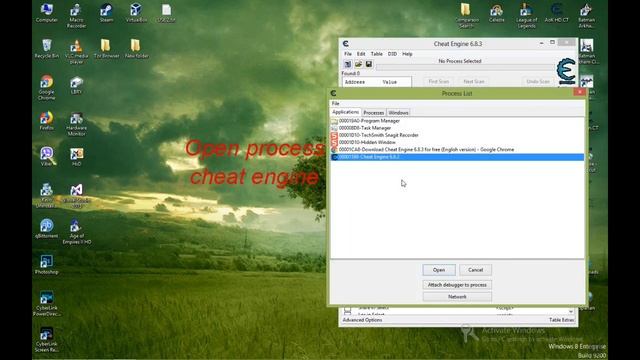The height and width of the screenshot is (360, 640).
Task: Launch the League of Legends desktop shortcut
Action: pyautogui.click(x=526, y=16)
